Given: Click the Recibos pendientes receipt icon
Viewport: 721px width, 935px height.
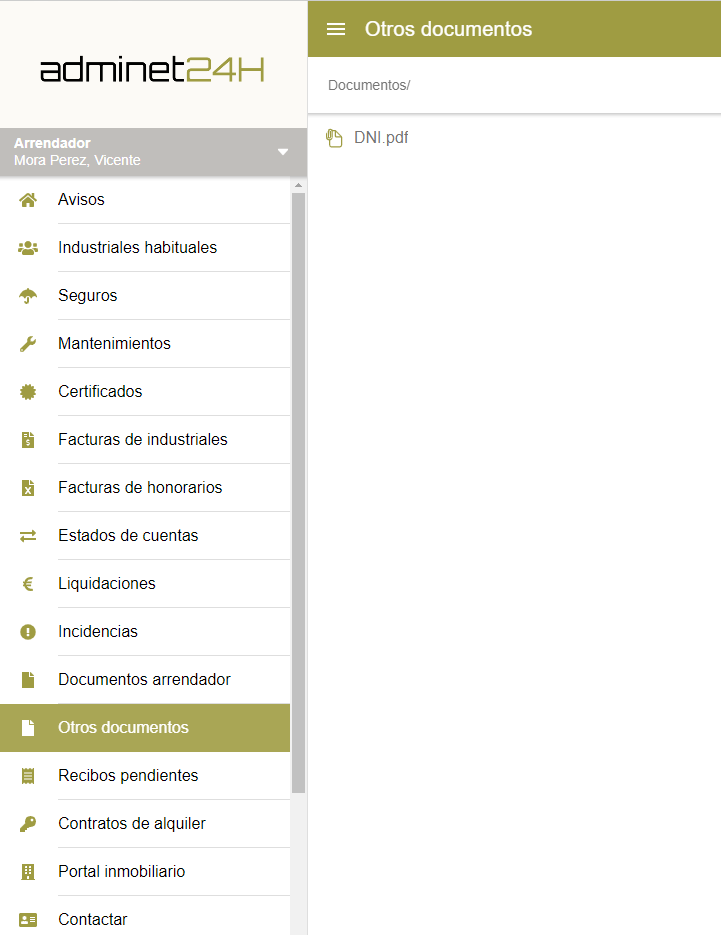Looking at the screenshot, I should 28,776.
